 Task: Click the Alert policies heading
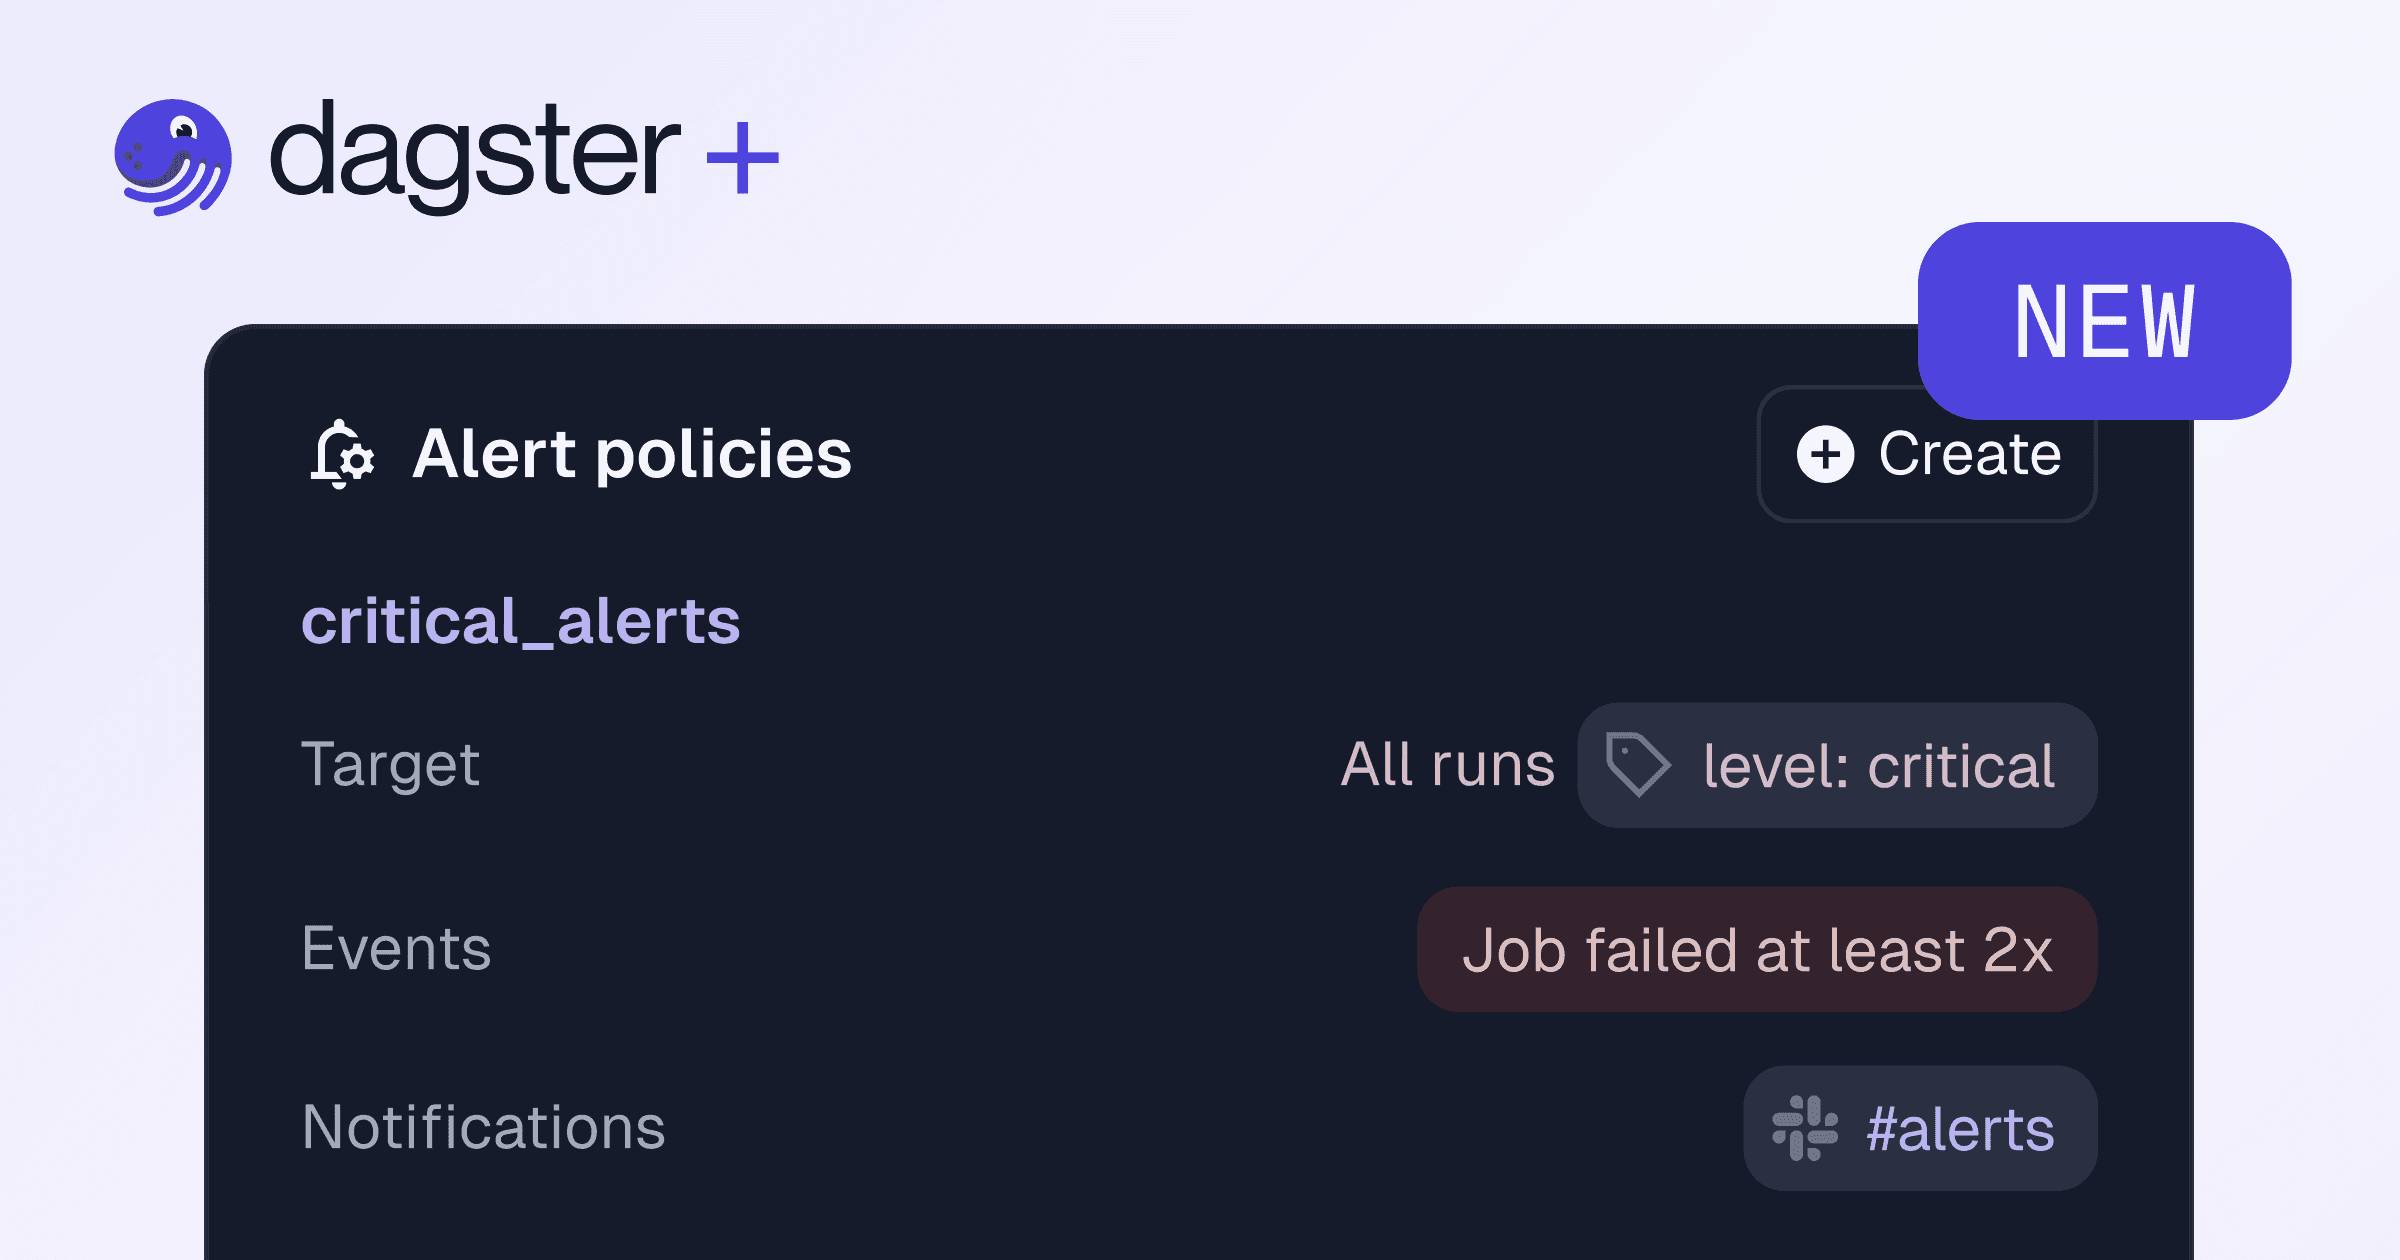click(632, 455)
